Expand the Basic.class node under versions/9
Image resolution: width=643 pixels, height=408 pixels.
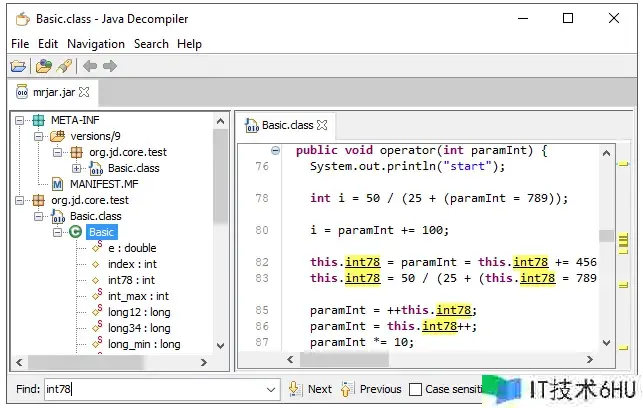(x=77, y=168)
